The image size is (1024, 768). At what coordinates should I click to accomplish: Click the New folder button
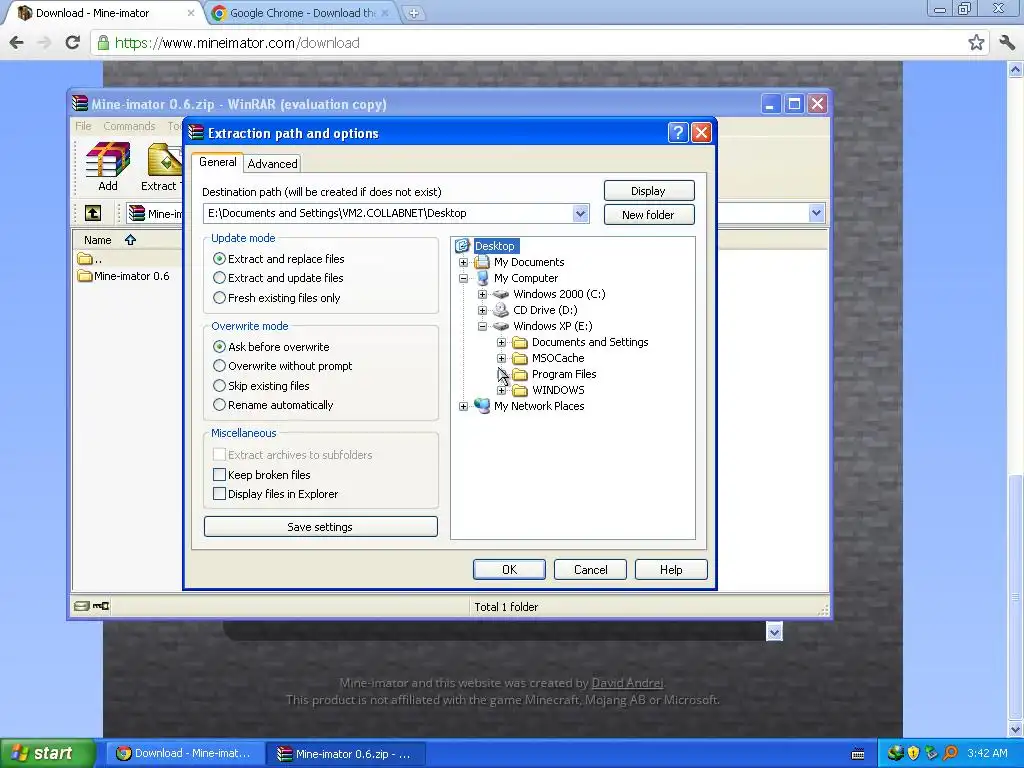[648, 214]
